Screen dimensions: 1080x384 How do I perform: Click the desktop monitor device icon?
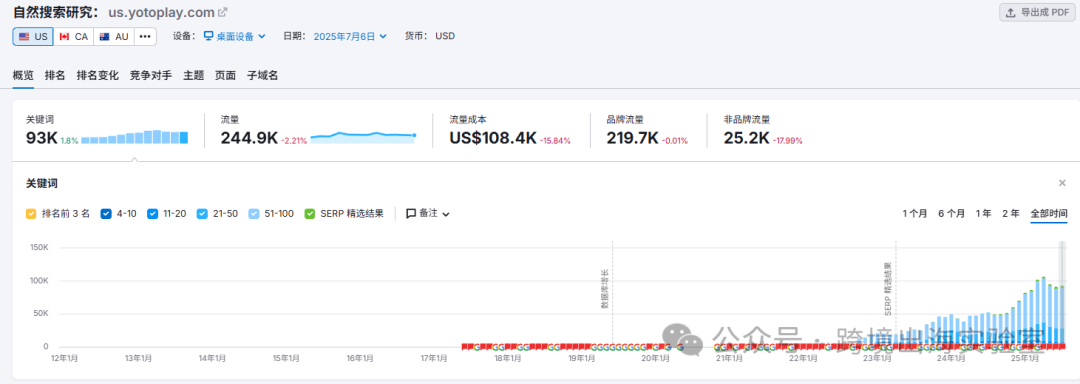tap(208, 36)
